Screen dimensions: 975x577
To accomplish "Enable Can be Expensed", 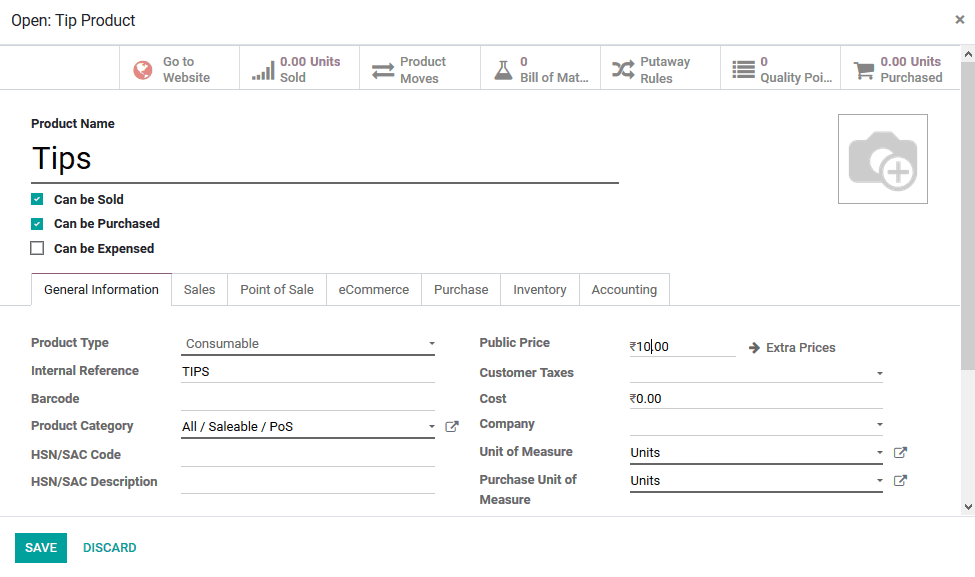I will point(37,247).
